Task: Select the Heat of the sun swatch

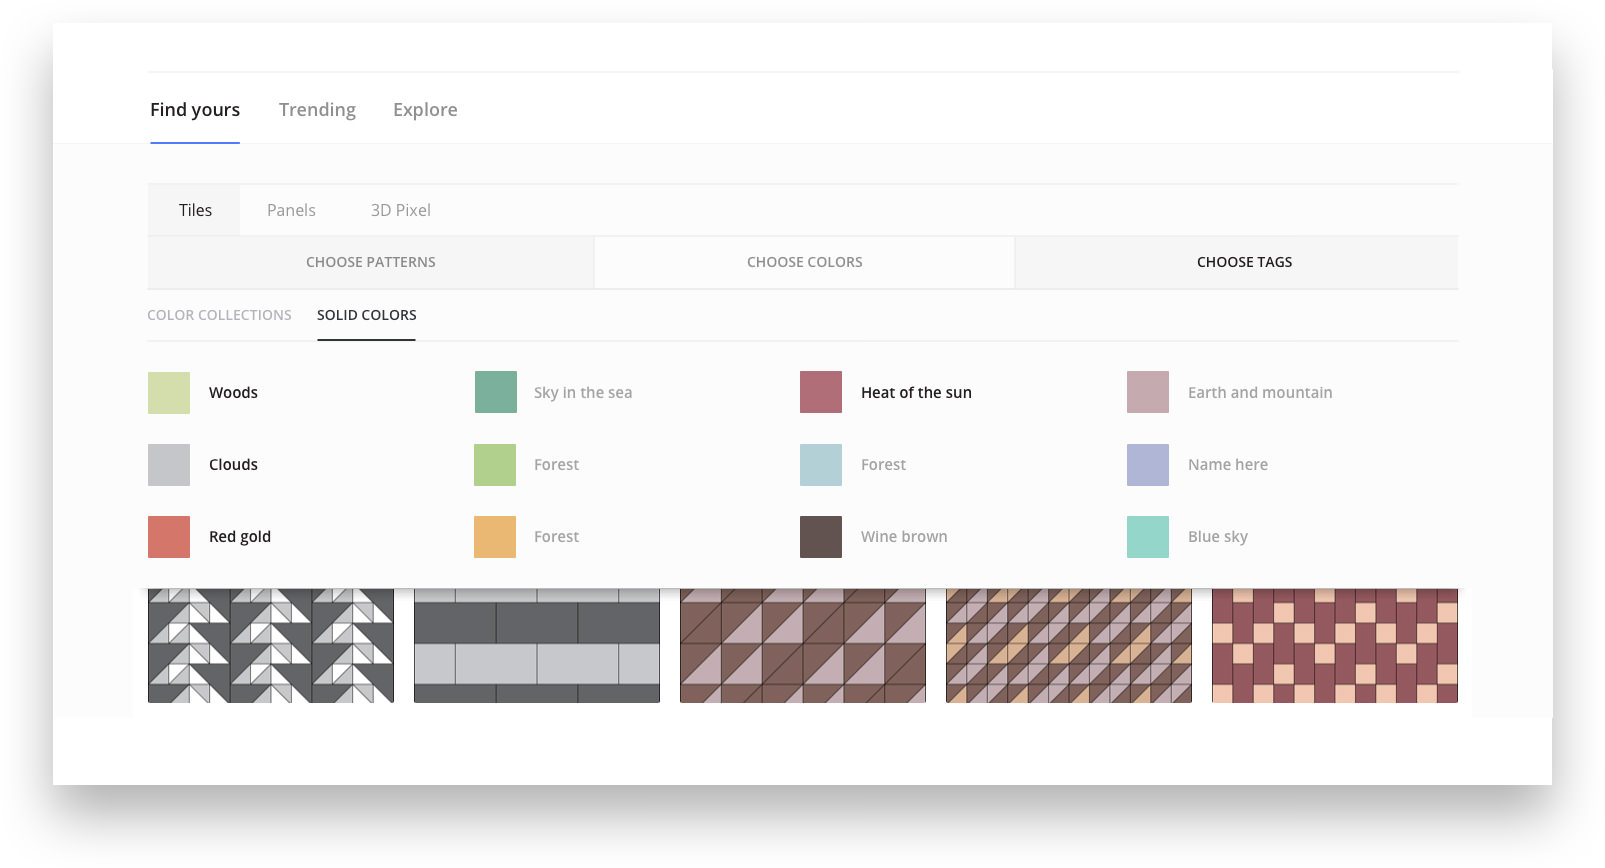Action: click(821, 392)
